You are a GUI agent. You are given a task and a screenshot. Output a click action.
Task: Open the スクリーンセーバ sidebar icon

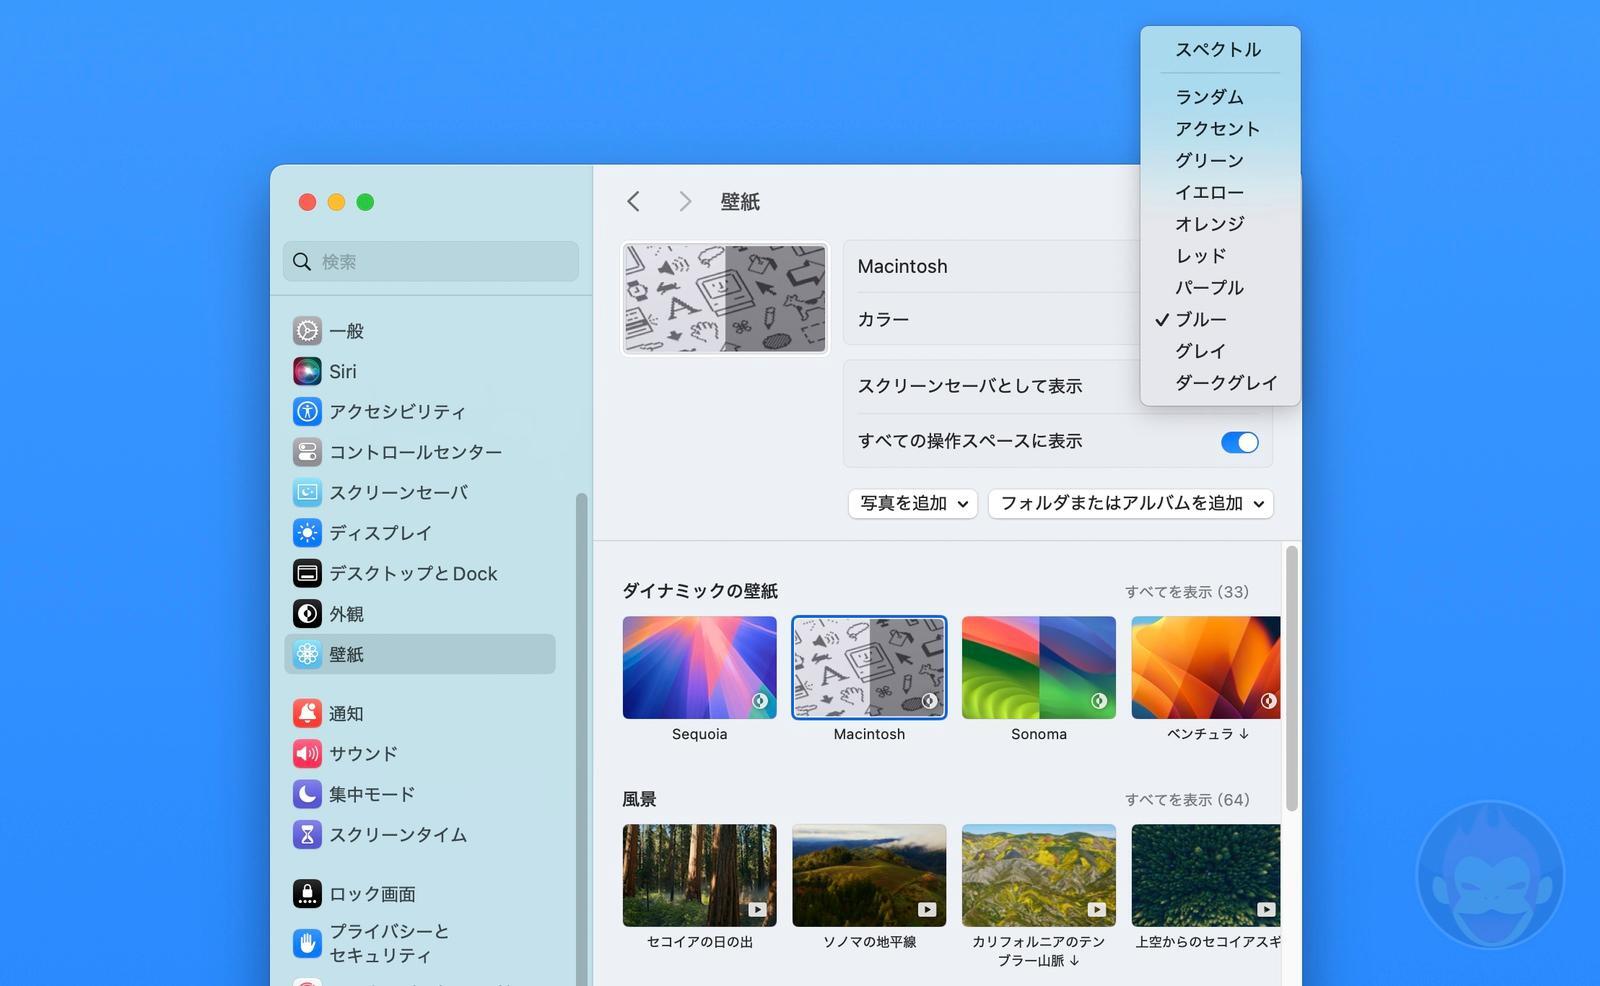coord(307,492)
